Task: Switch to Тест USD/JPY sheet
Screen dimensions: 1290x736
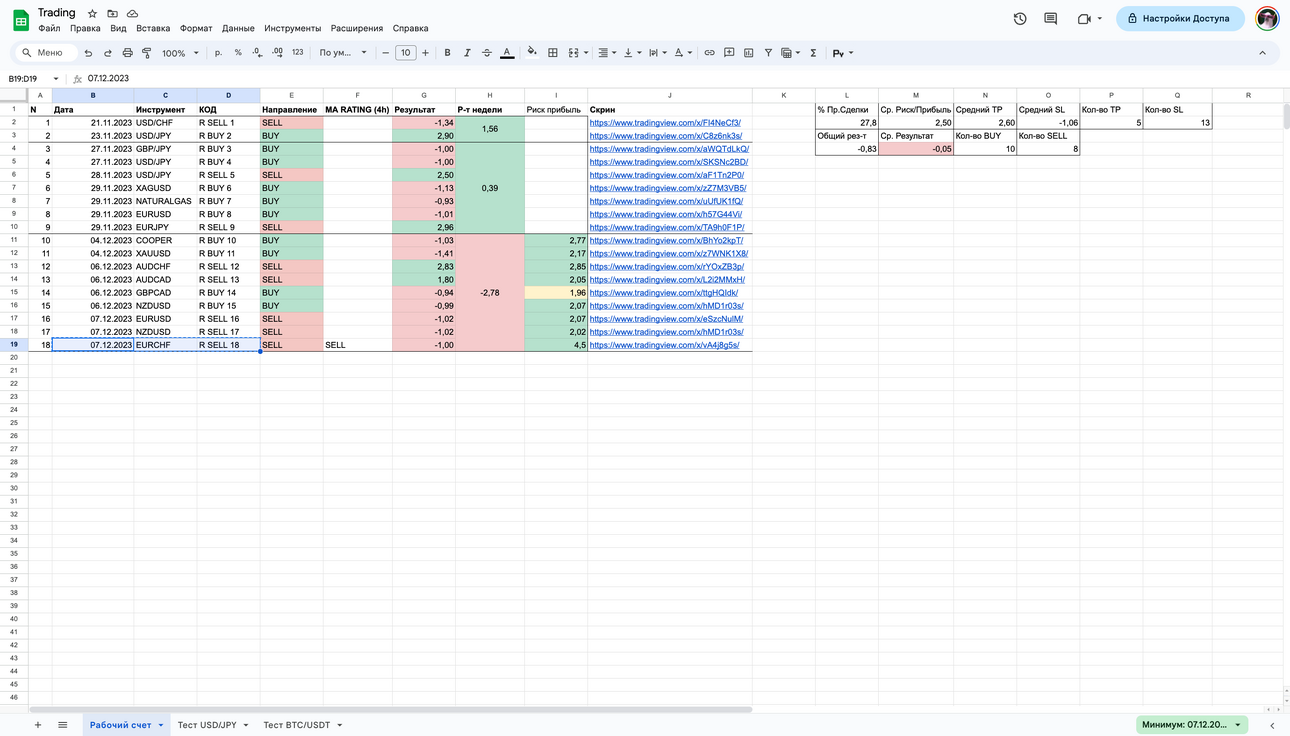Action: pyautogui.click(x=207, y=725)
